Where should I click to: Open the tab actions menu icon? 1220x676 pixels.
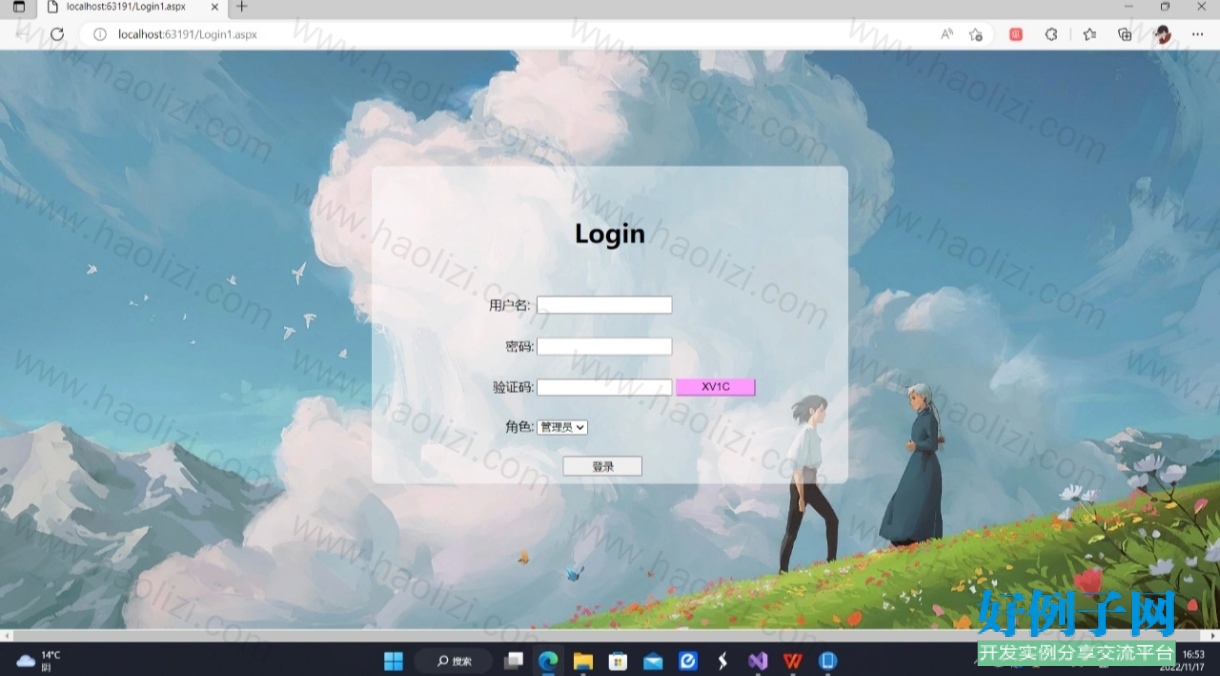[19, 6]
